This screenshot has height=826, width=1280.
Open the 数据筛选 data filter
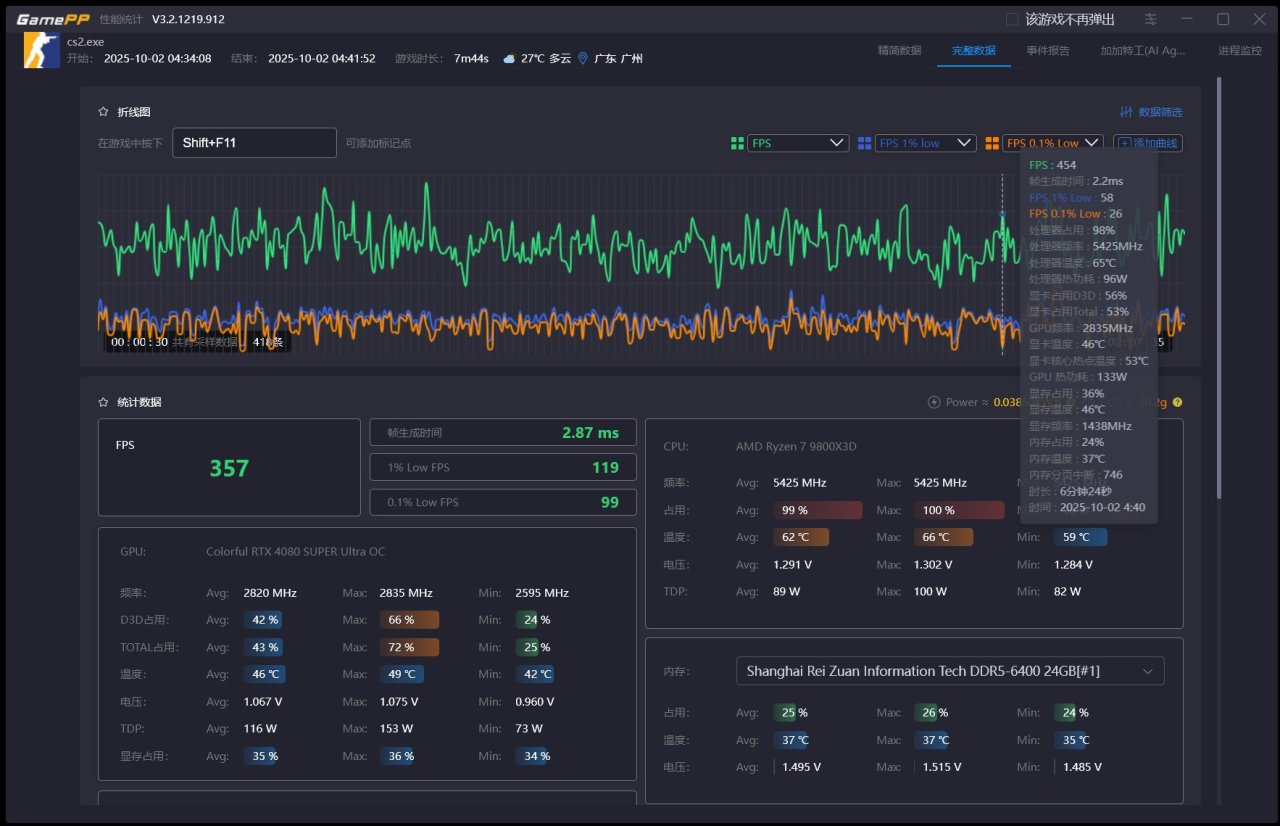click(1151, 112)
